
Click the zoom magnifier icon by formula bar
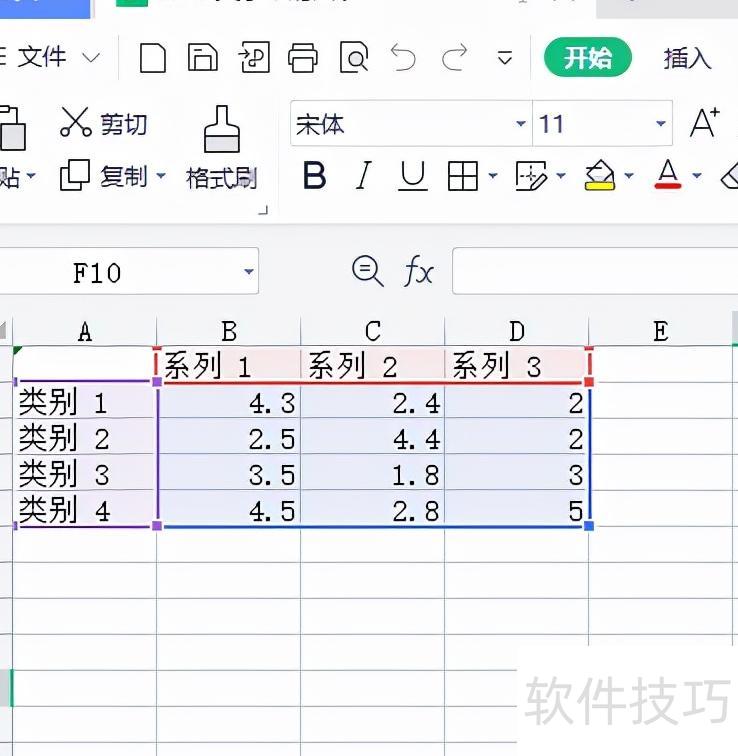368,271
